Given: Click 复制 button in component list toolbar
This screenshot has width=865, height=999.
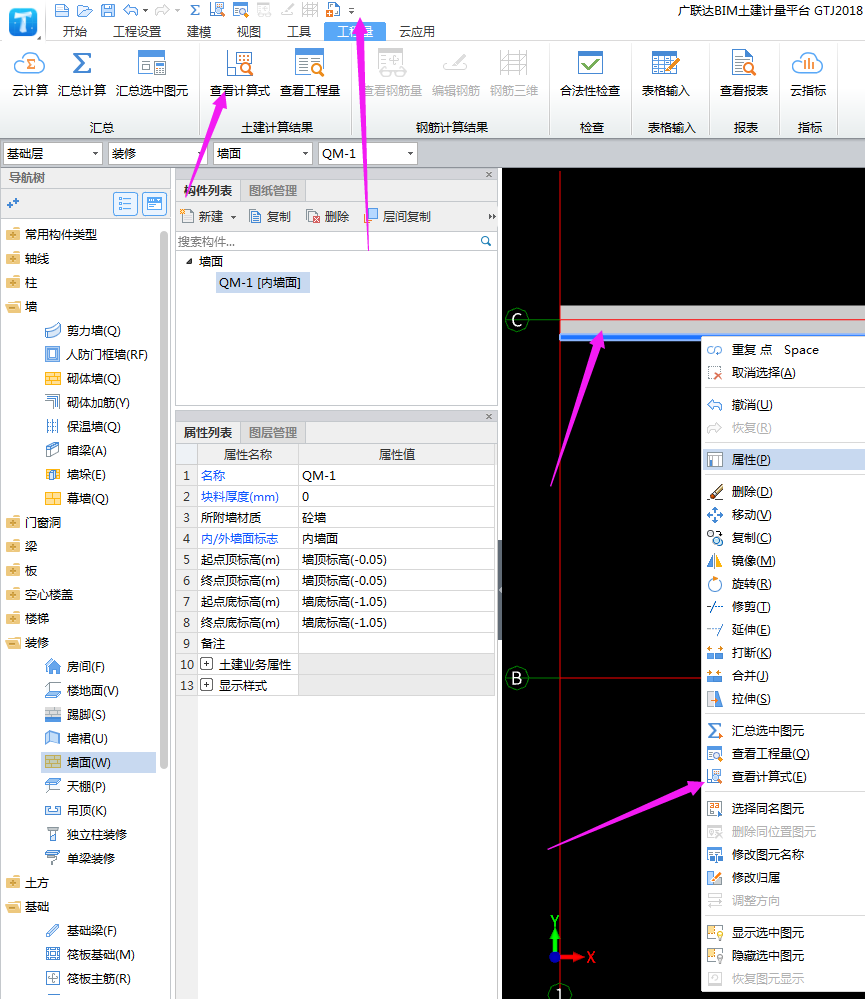Looking at the screenshot, I should coord(270,217).
